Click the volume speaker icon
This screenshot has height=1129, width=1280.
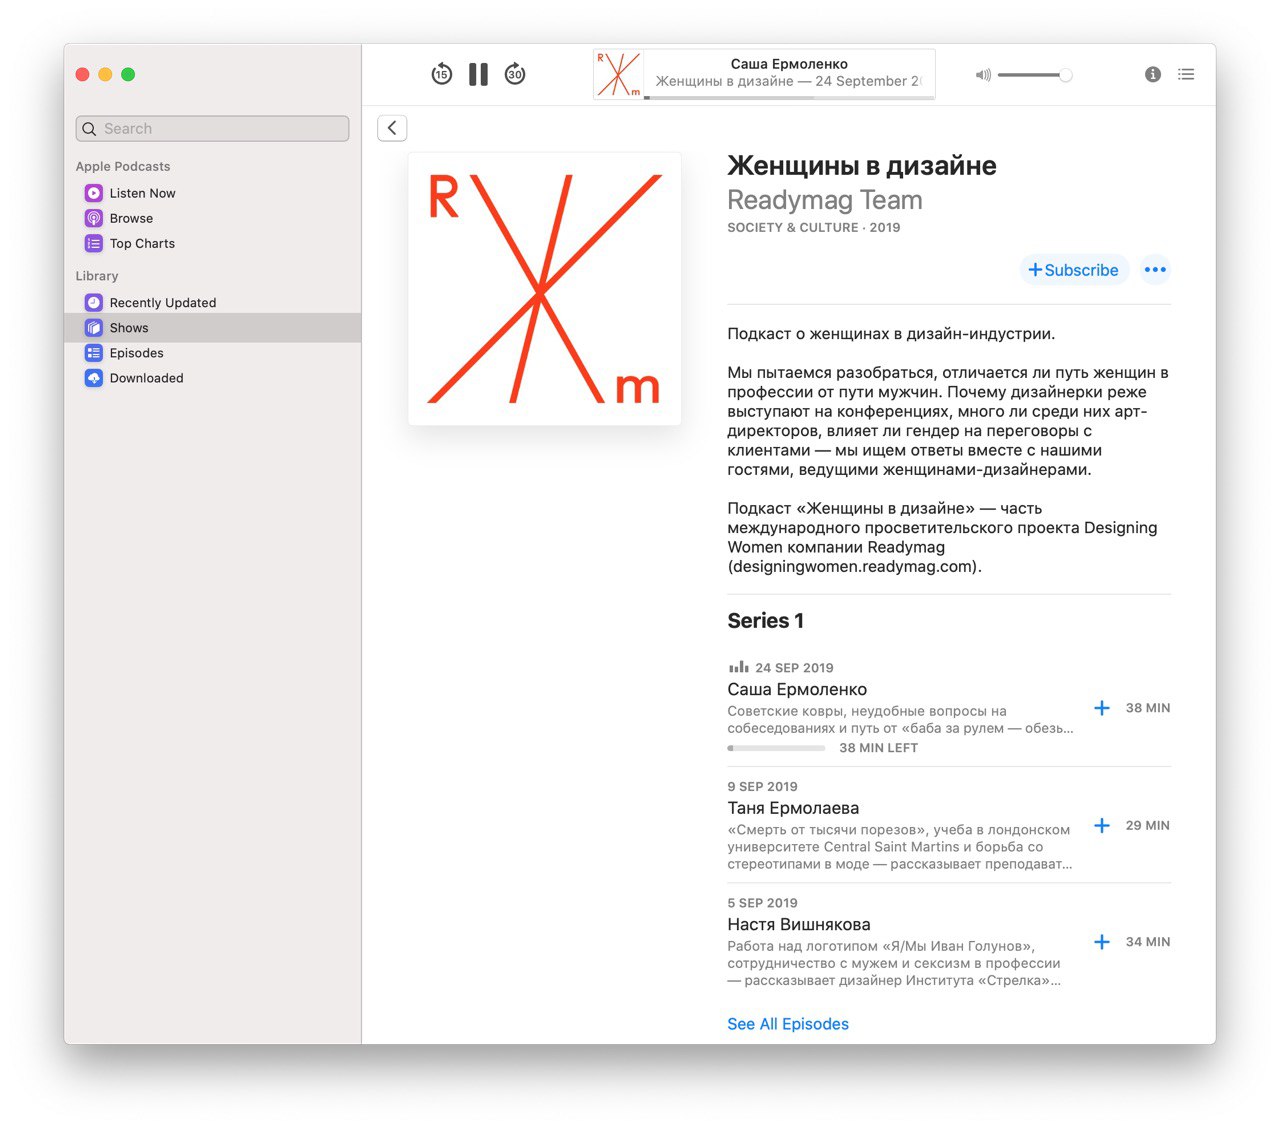pyautogui.click(x=983, y=75)
